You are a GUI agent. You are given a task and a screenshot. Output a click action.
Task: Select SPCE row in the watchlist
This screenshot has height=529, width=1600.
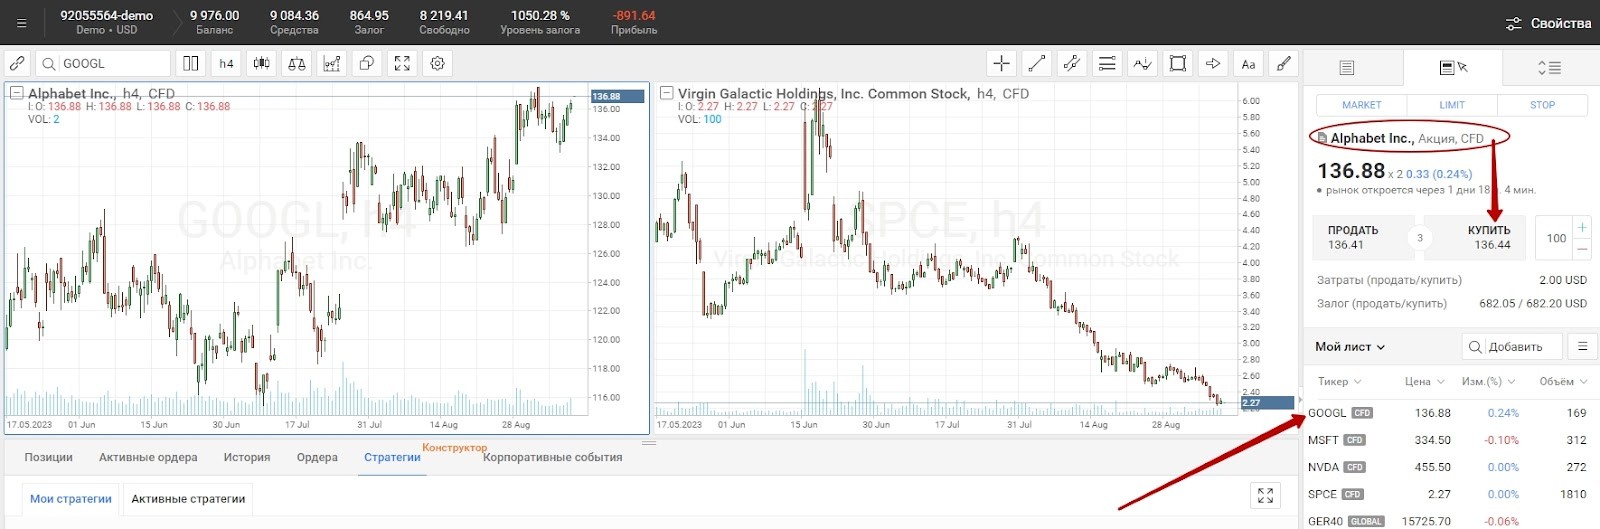tap(1451, 494)
